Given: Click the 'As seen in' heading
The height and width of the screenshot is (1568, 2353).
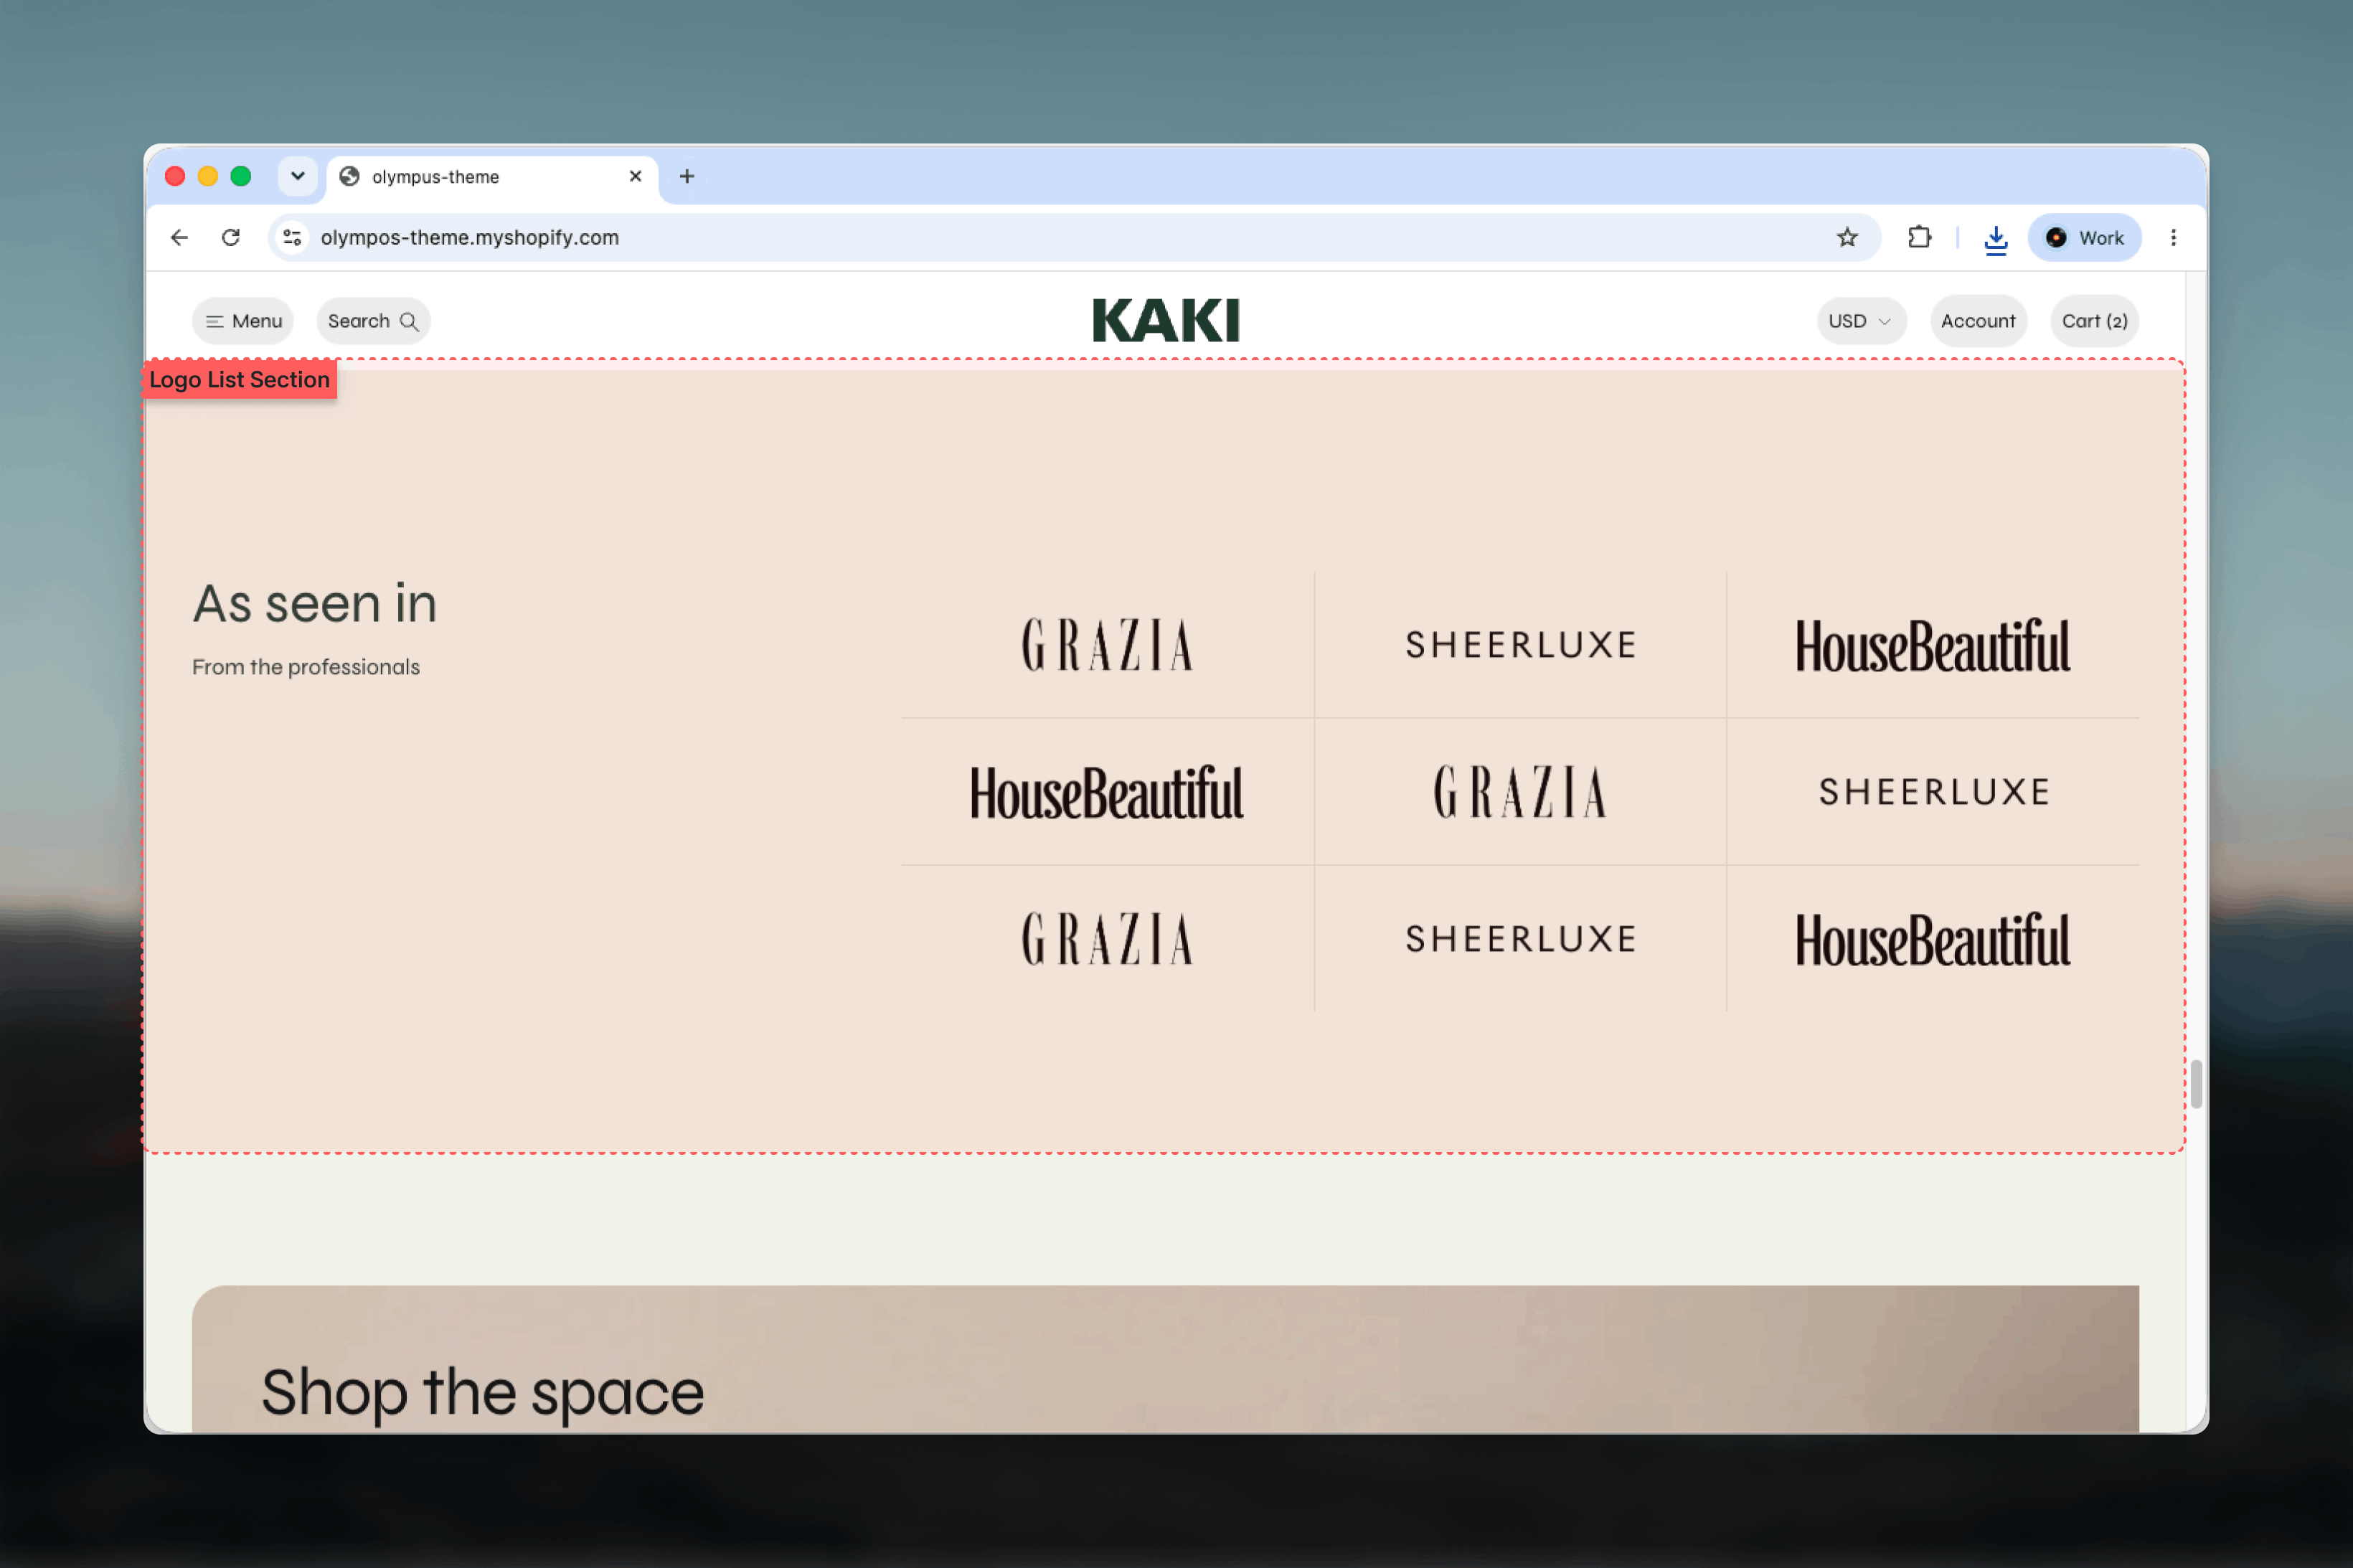Looking at the screenshot, I should click(x=315, y=604).
